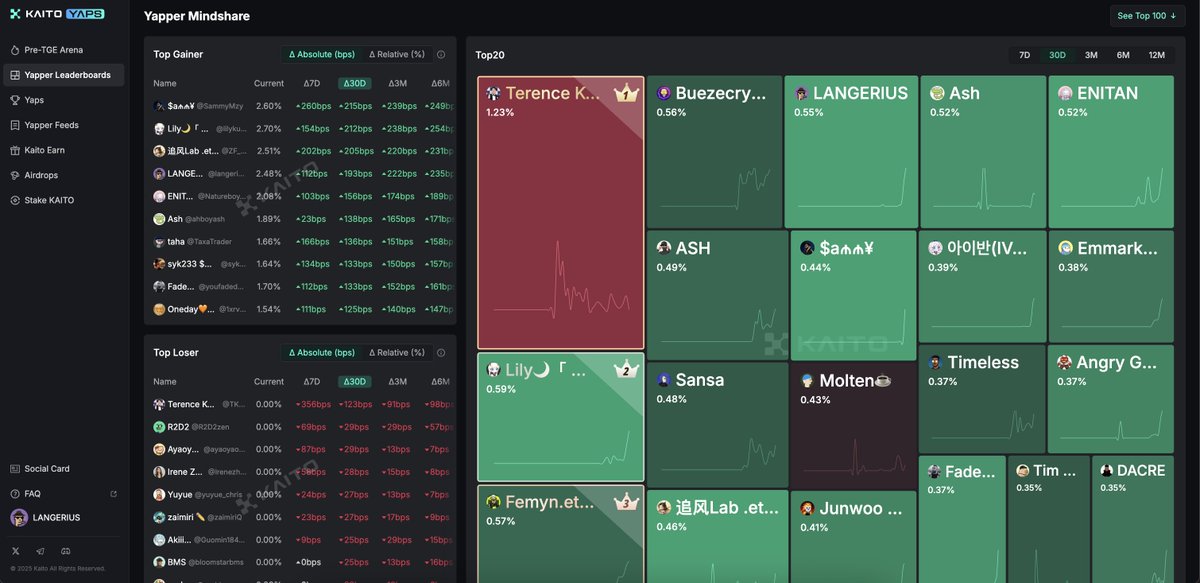The width and height of the screenshot is (1200, 583).
Task: Open the Discord social icon
Action: point(66,551)
